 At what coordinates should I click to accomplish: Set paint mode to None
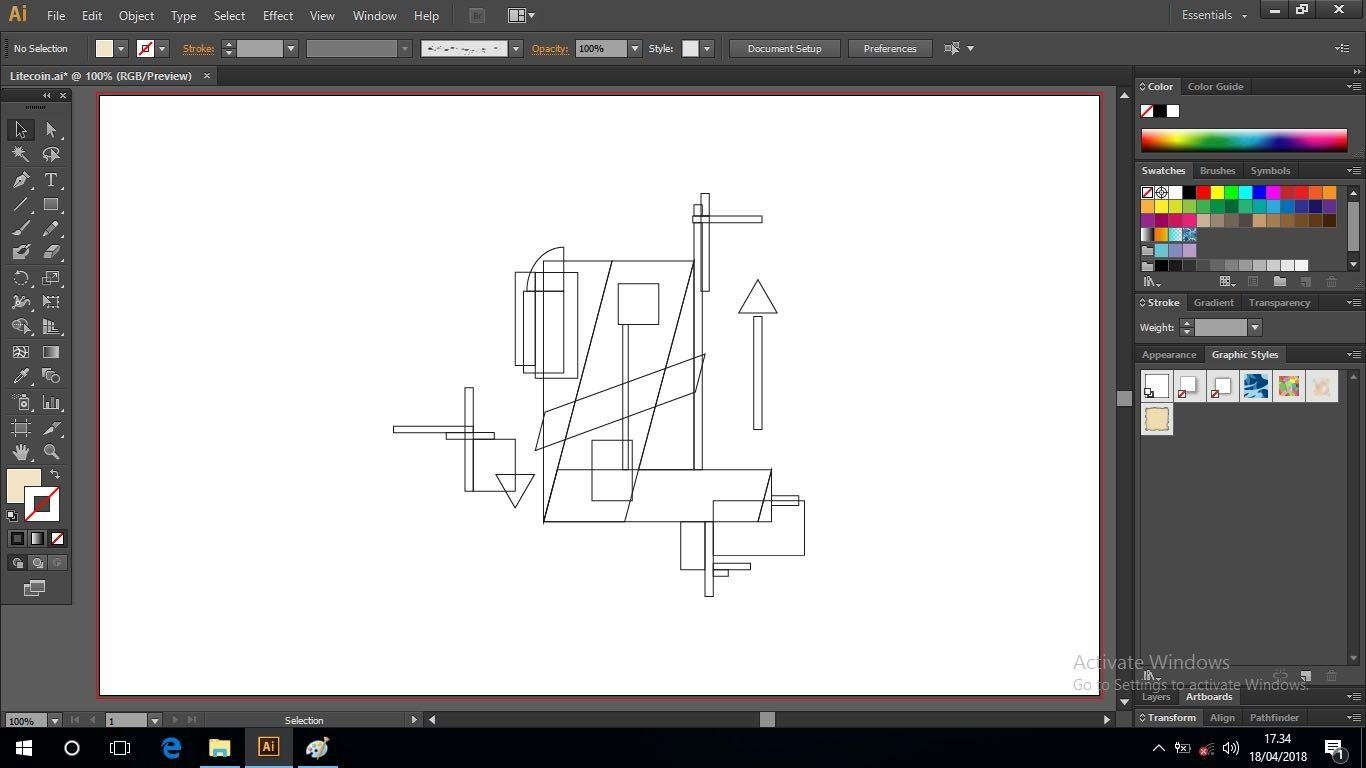pos(57,538)
